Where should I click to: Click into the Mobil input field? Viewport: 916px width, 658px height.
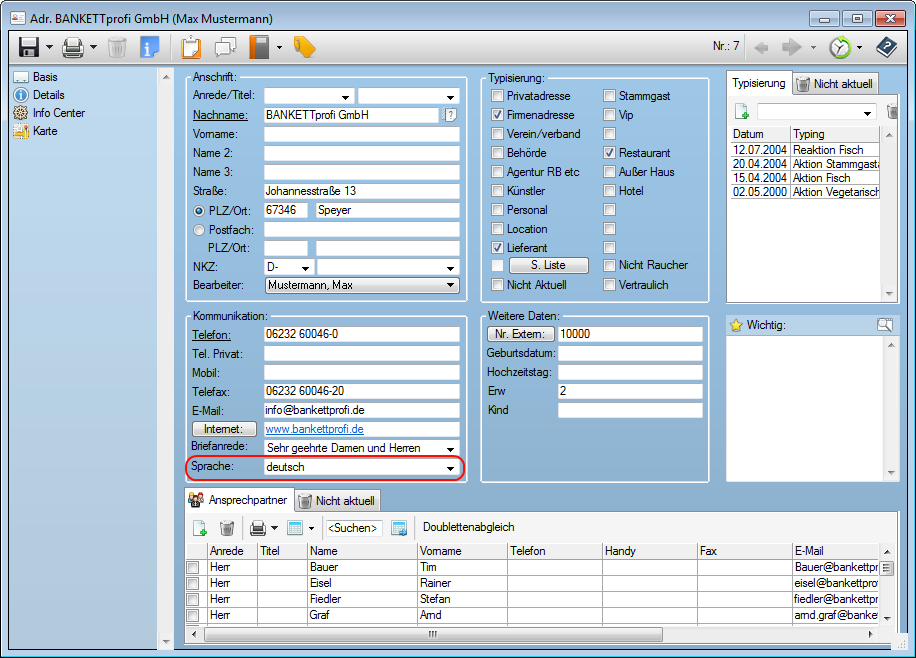pyautogui.click(x=361, y=372)
